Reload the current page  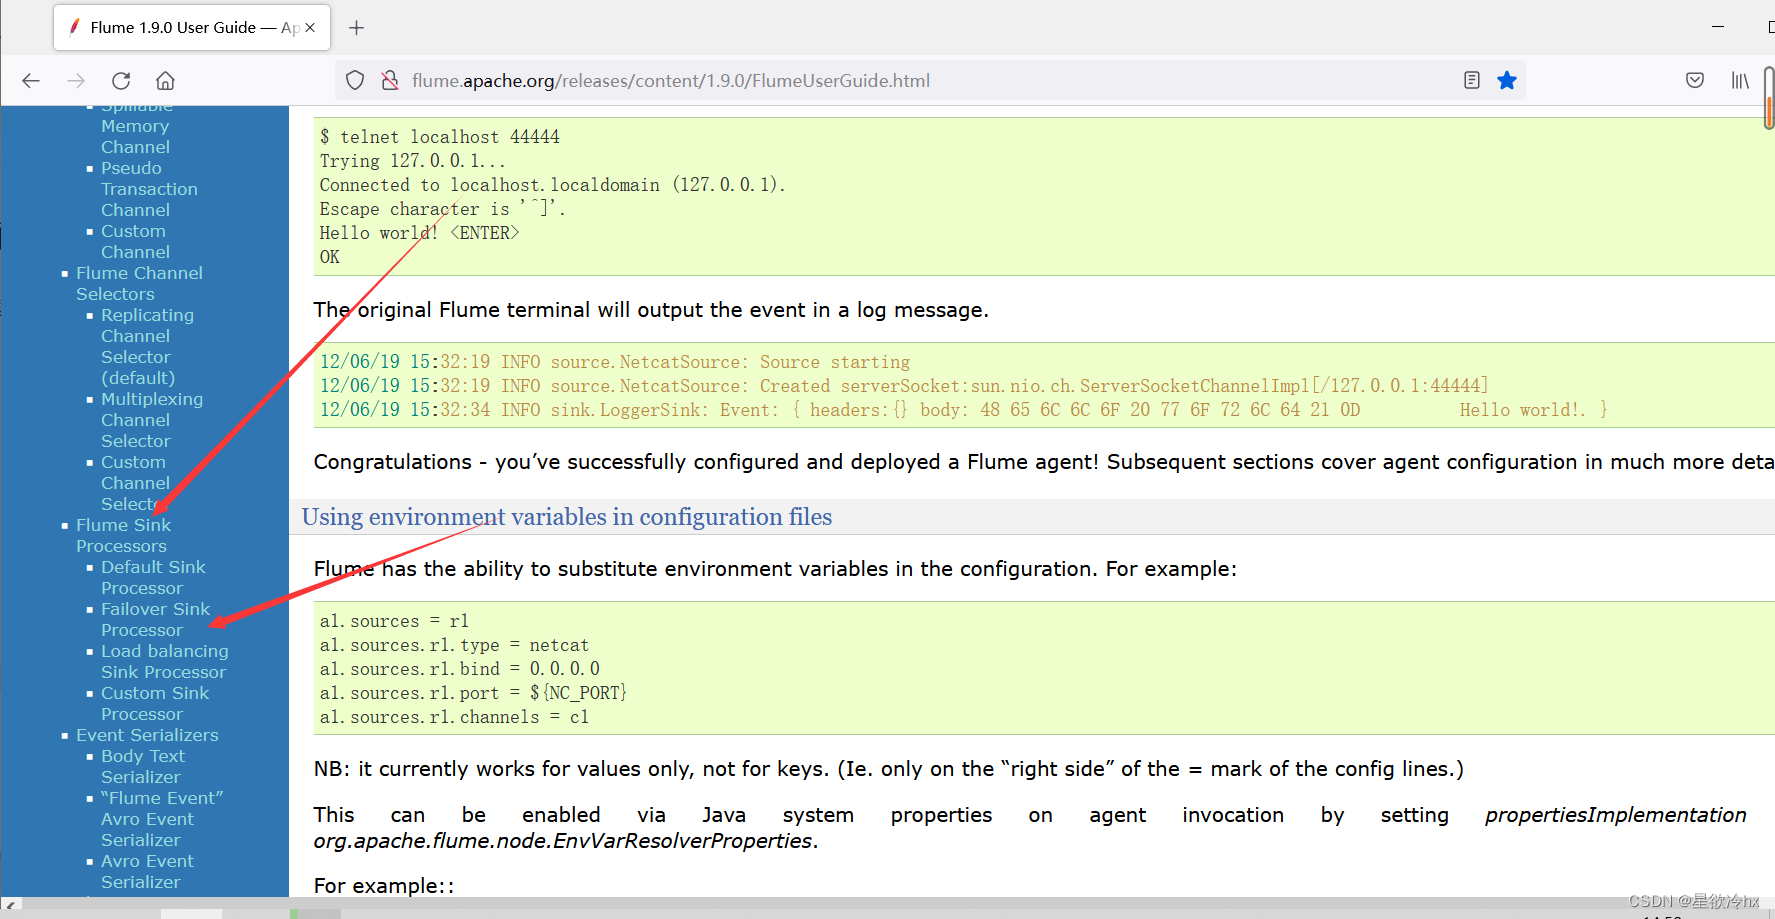tap(121, 81)
